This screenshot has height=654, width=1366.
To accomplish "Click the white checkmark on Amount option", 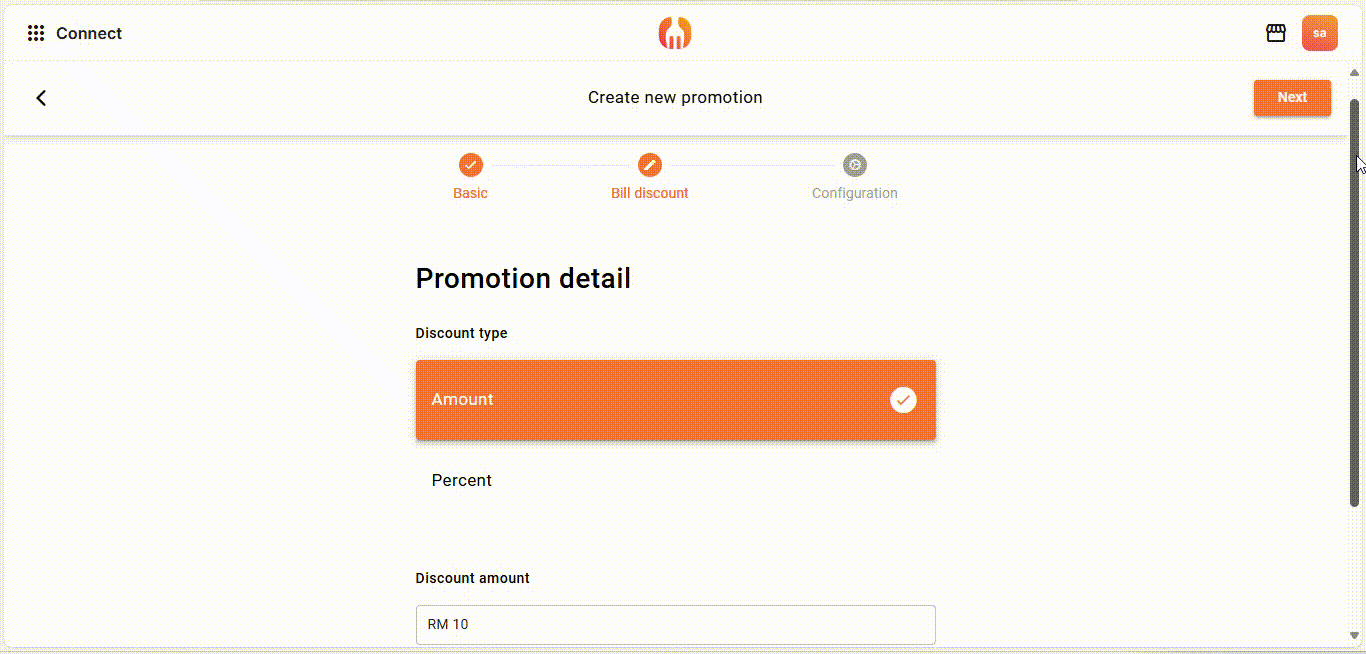I will [903, 400].
